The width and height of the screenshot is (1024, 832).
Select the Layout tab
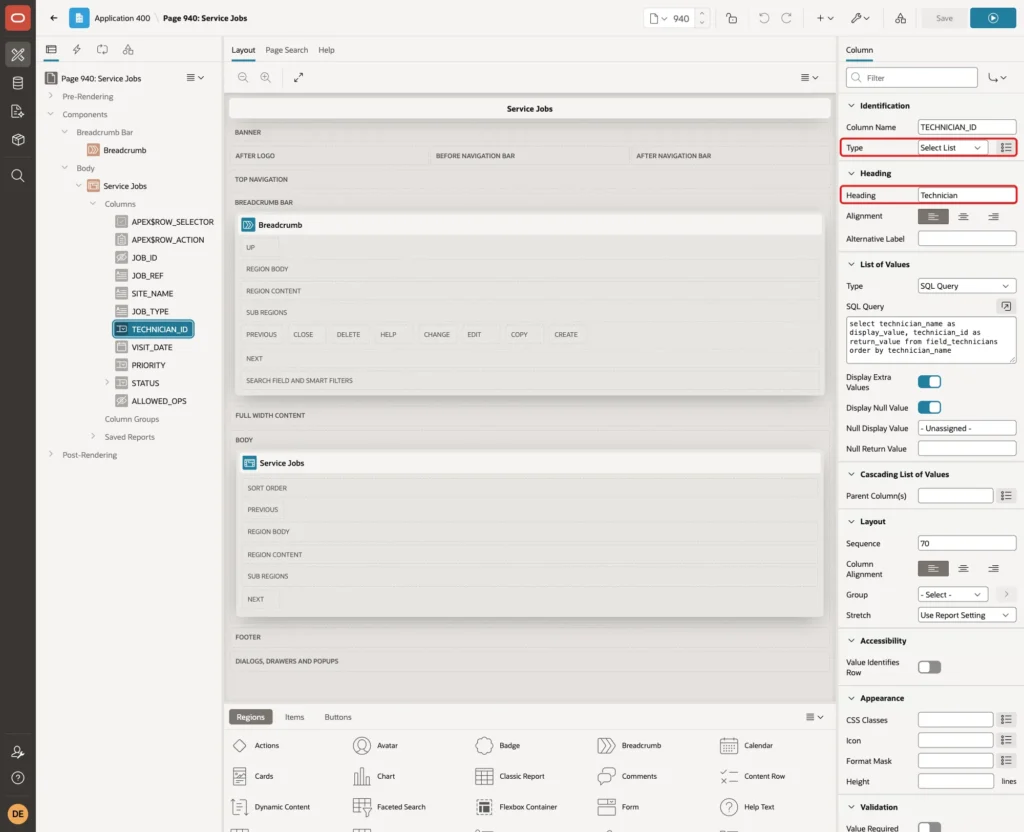pos(243,50)
